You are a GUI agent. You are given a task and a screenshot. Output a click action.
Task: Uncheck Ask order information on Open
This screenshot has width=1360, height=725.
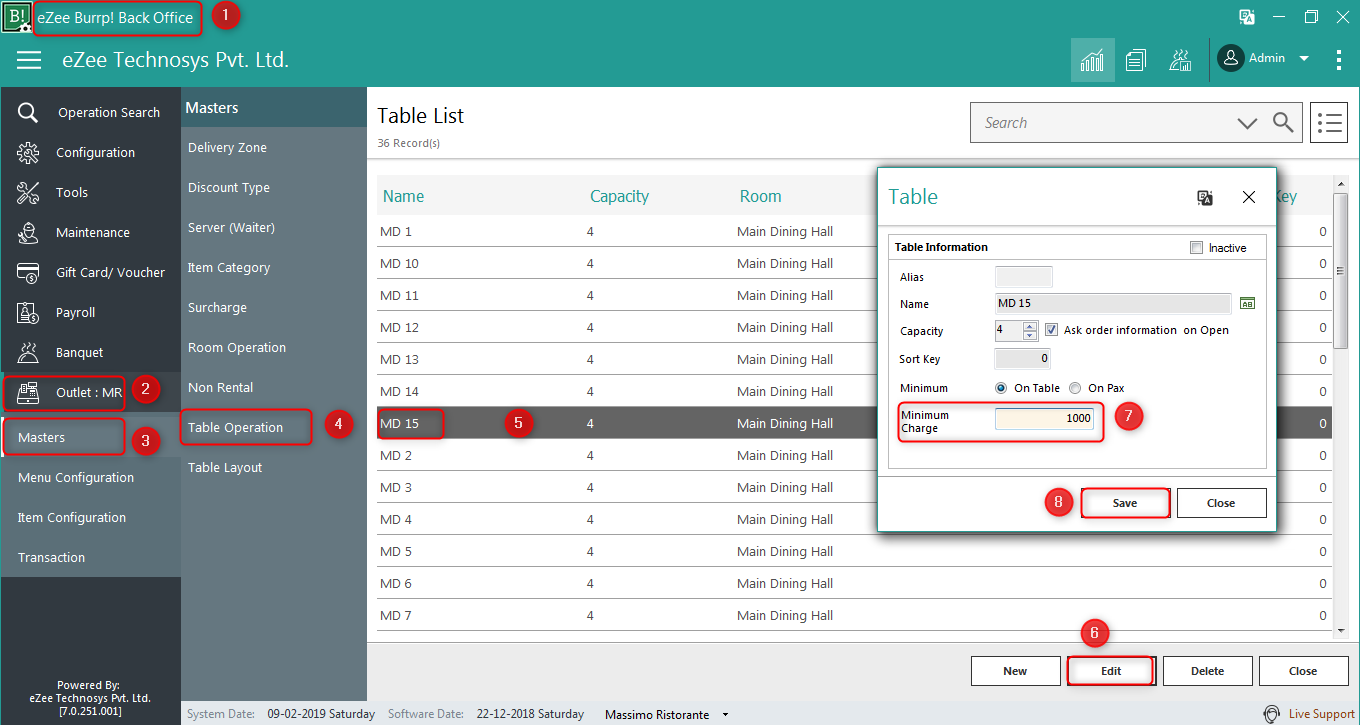(x=1051, y=329)
